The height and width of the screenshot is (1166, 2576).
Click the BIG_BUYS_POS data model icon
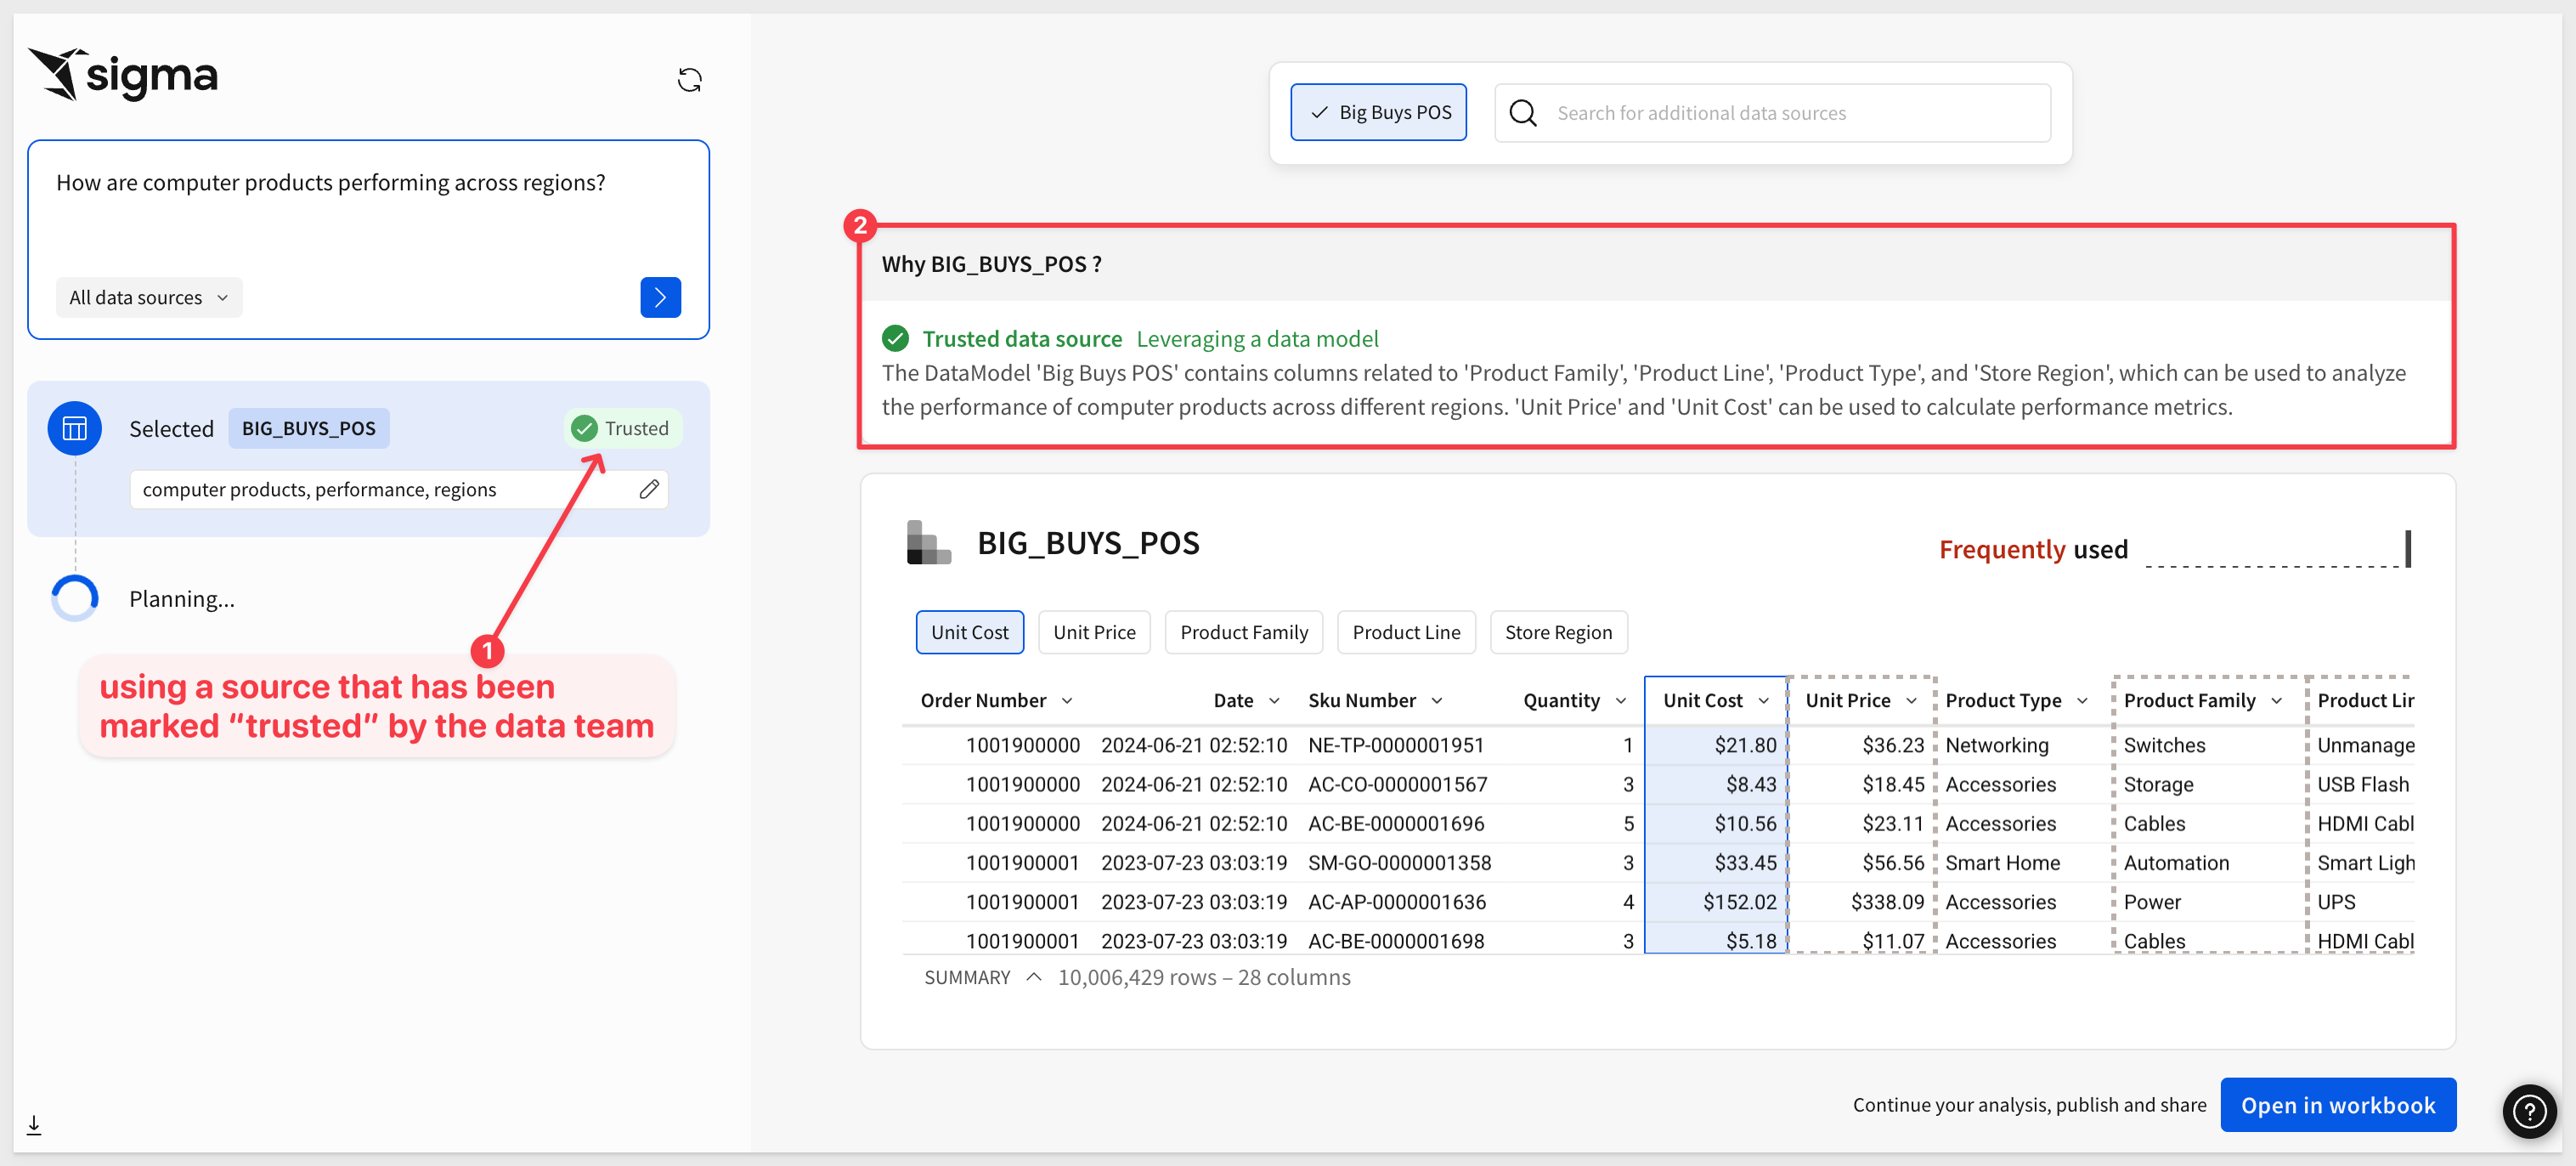[x=928, y=543]
